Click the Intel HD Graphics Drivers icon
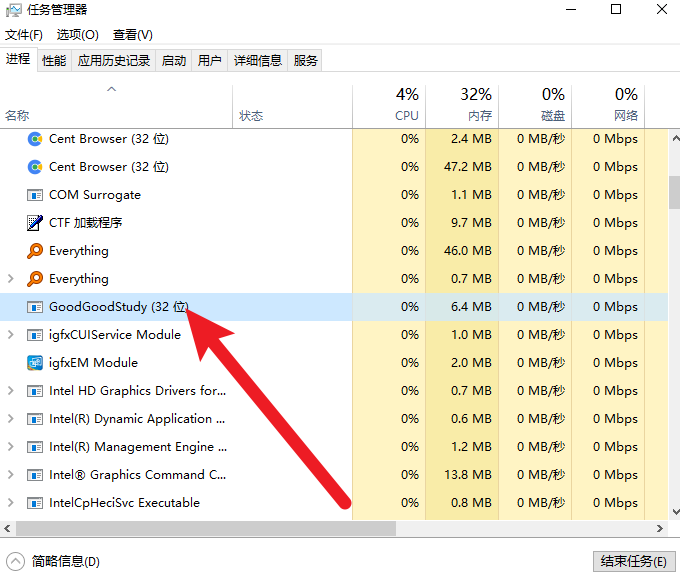Image resolution: width=680 pixels, height=583 pixels. (x=35, y=391)
